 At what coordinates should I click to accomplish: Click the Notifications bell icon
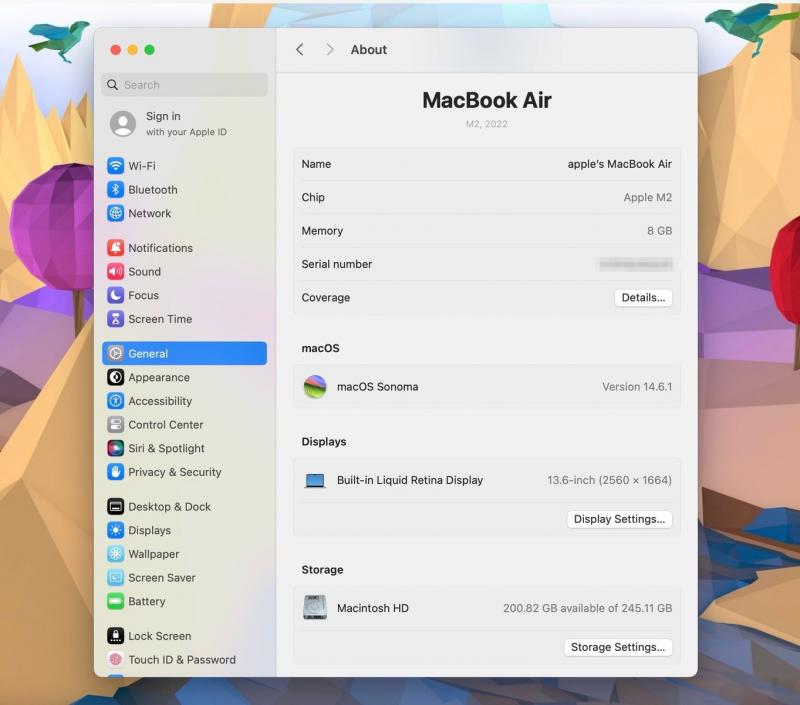click(x=116, y=248)
